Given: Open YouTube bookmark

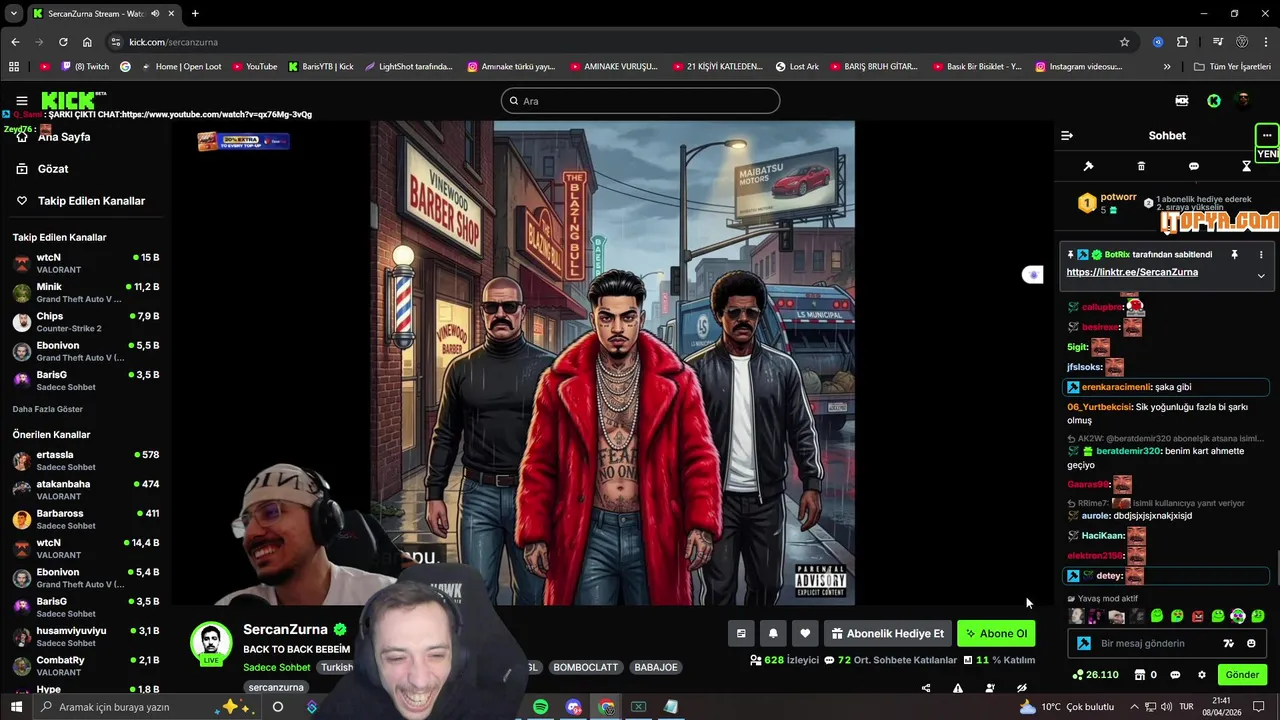Looking at the screenshot, I should [x=254, y=67].
